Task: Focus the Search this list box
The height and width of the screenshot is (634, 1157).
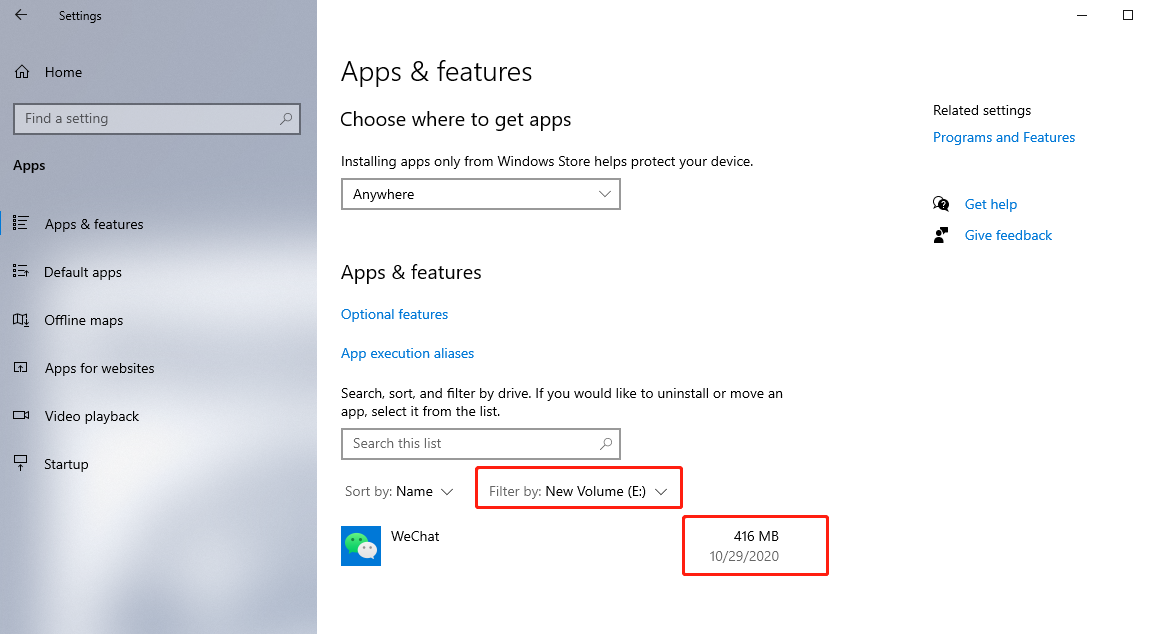Action: coord(480,444)
